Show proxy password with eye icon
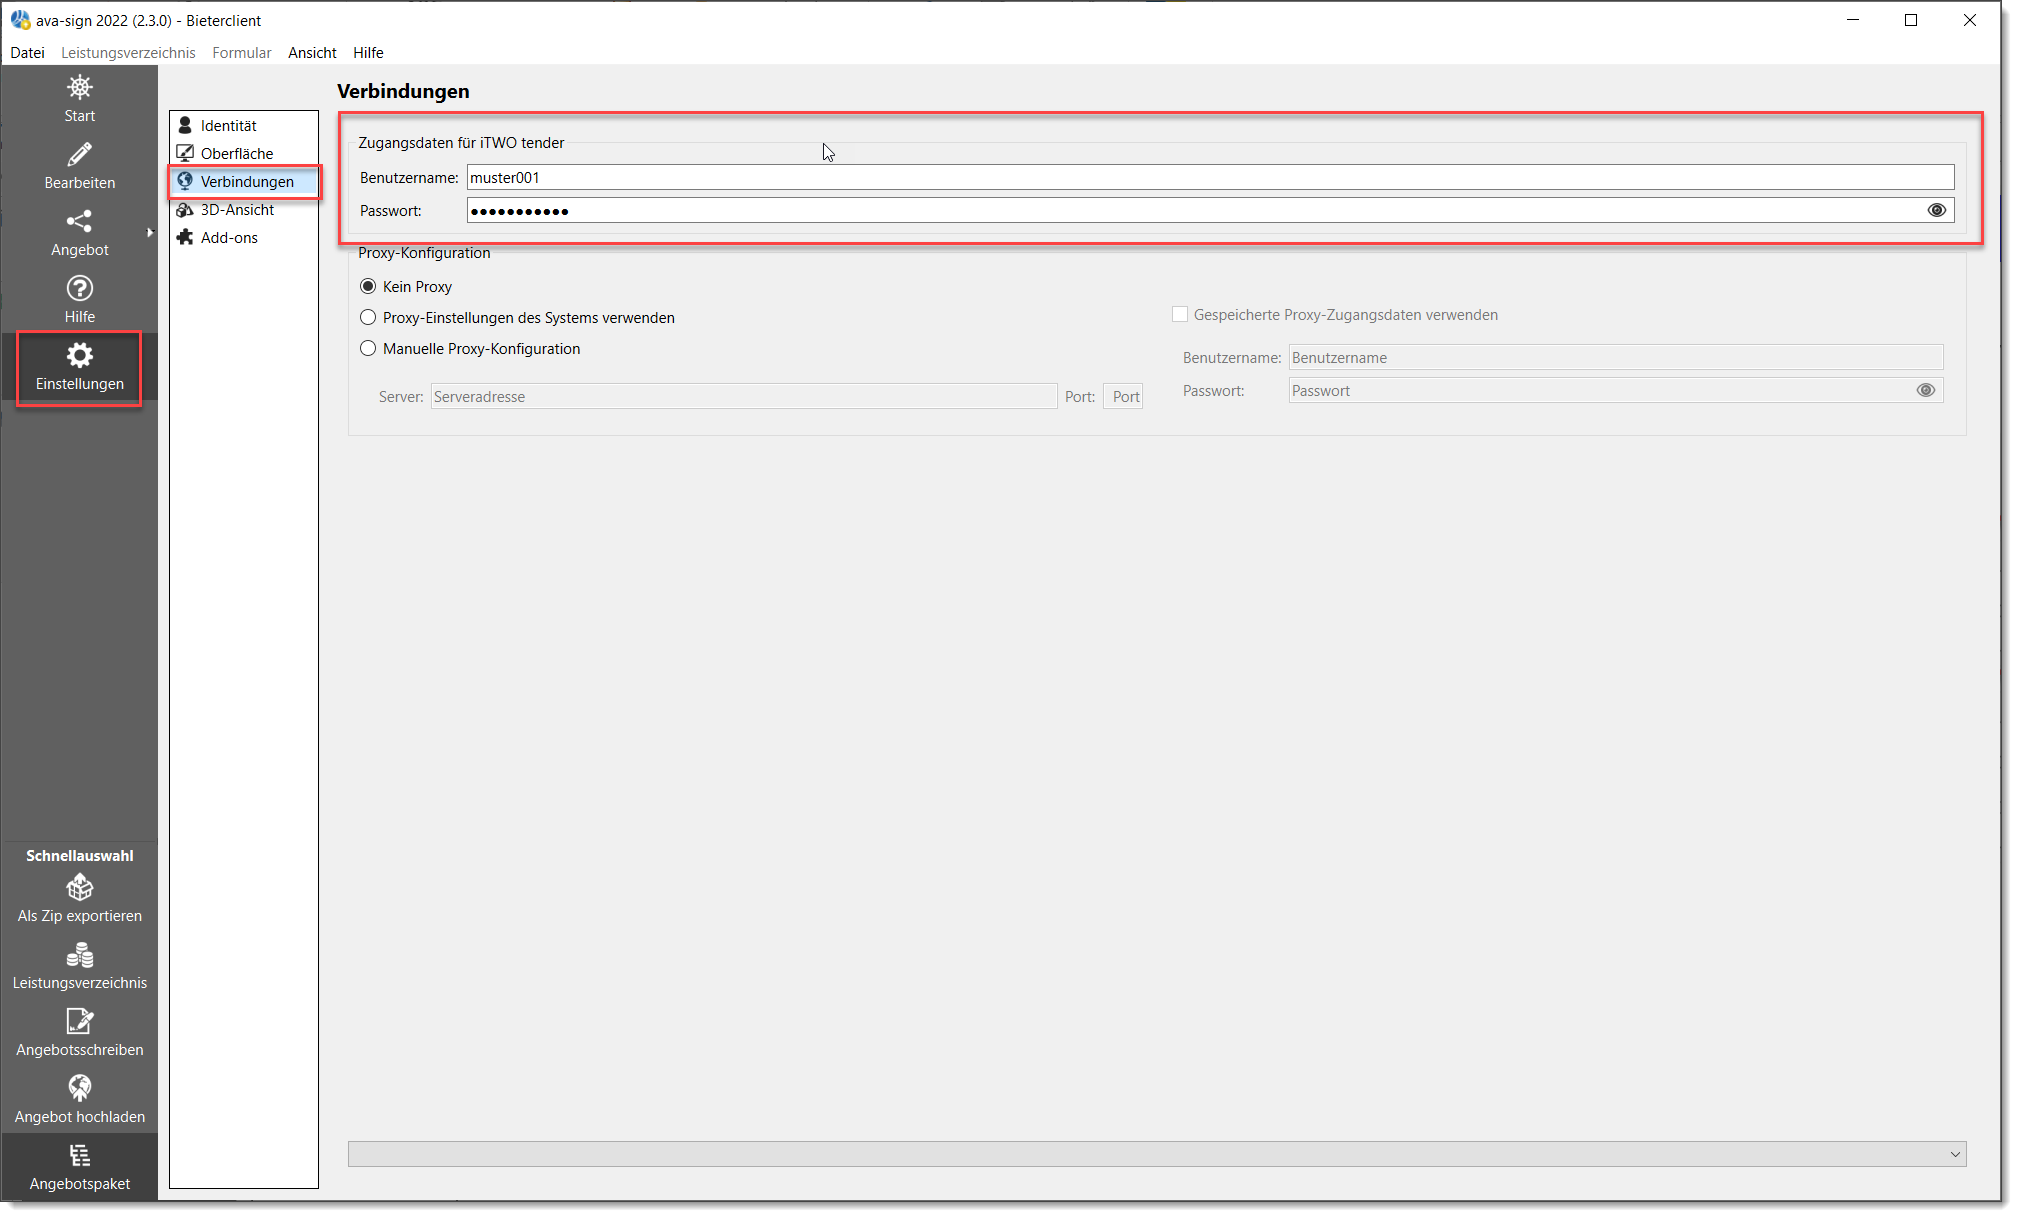This screenshot has width=2017, height=1217. click(x=1925, y=390)
